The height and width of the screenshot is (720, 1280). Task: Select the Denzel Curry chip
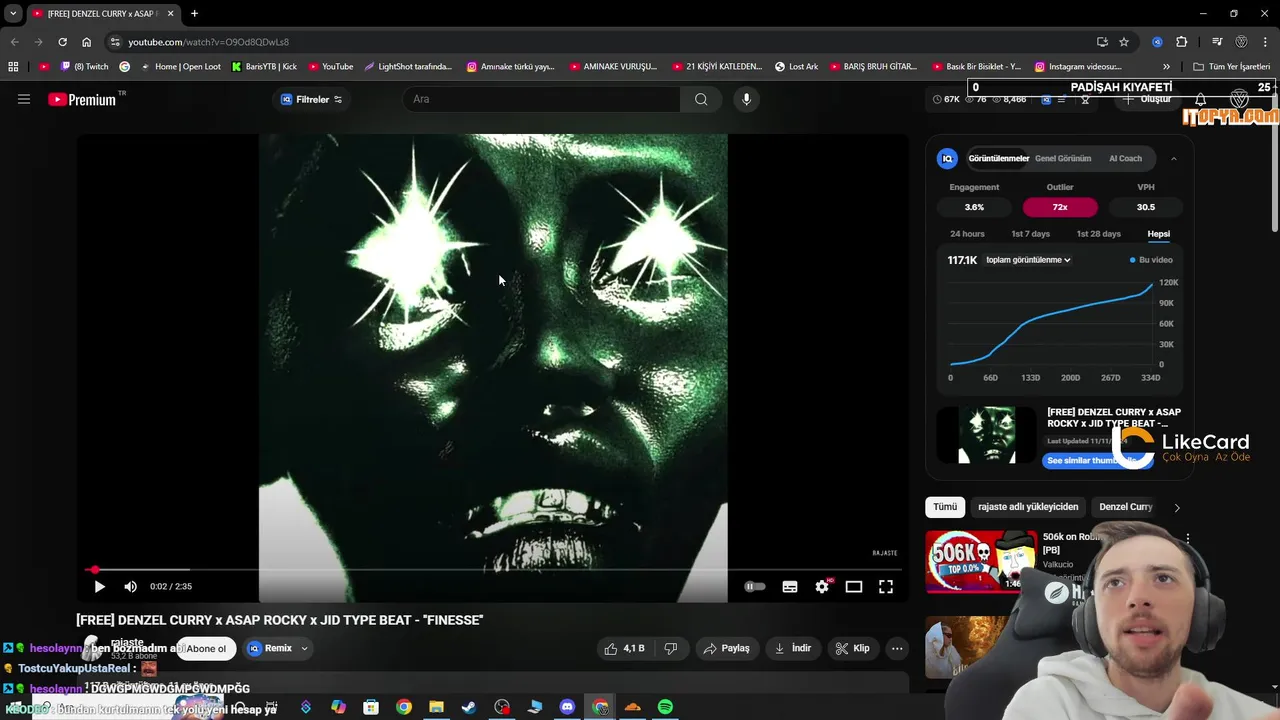1126,507
